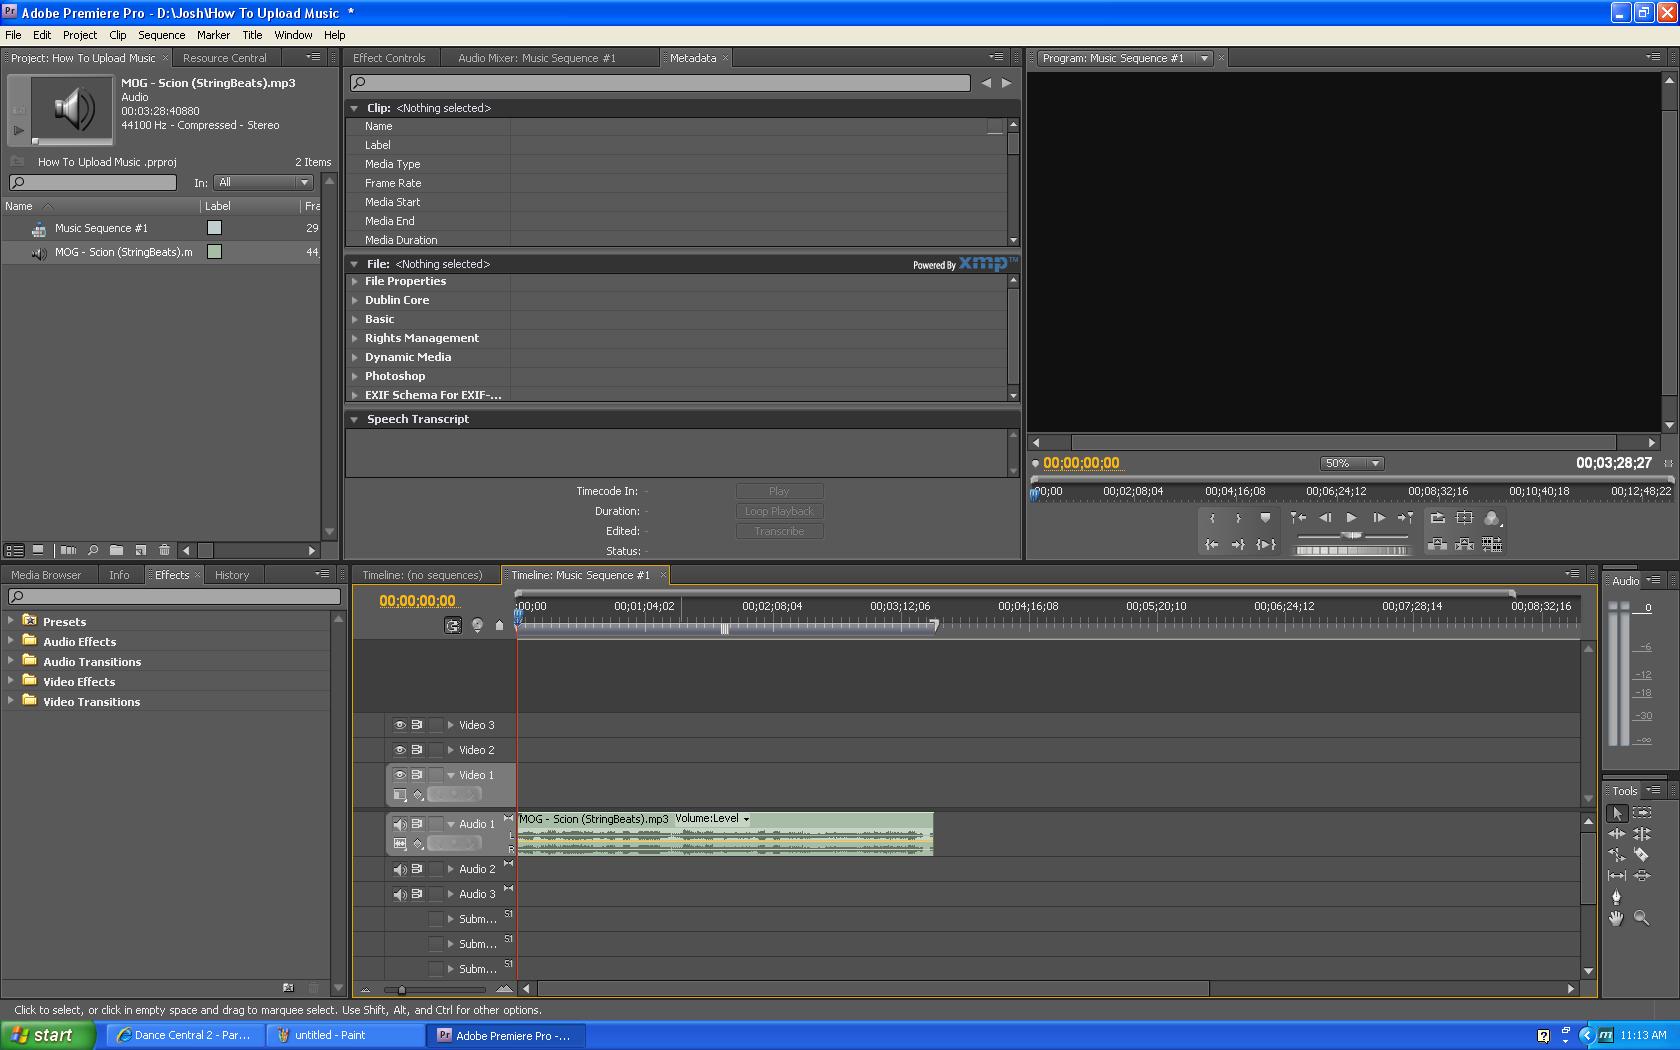Play the Program monitor sequence
The image size is (1680, 1050).
coord(1351,518)
